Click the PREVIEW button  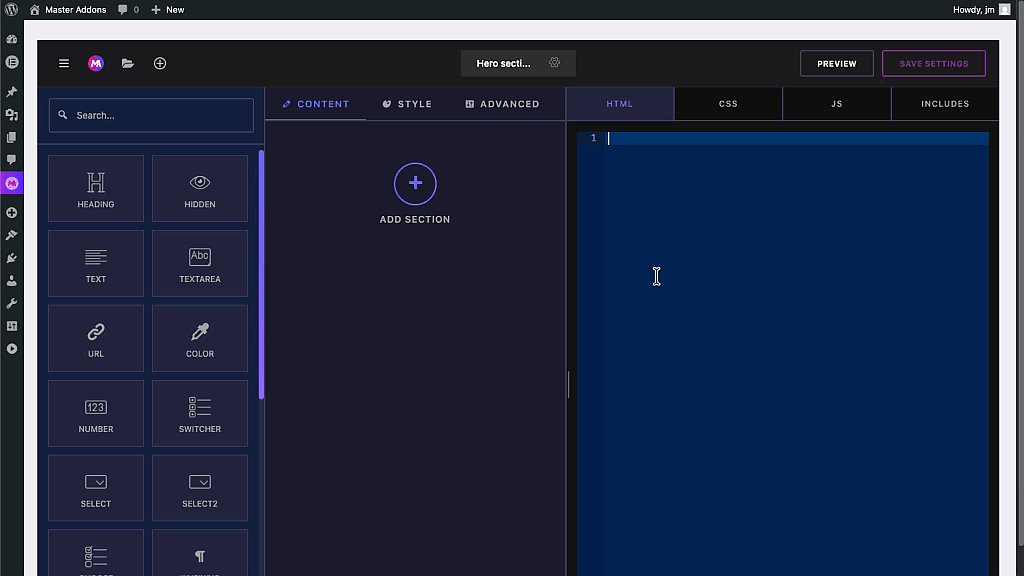pos(837,63)
